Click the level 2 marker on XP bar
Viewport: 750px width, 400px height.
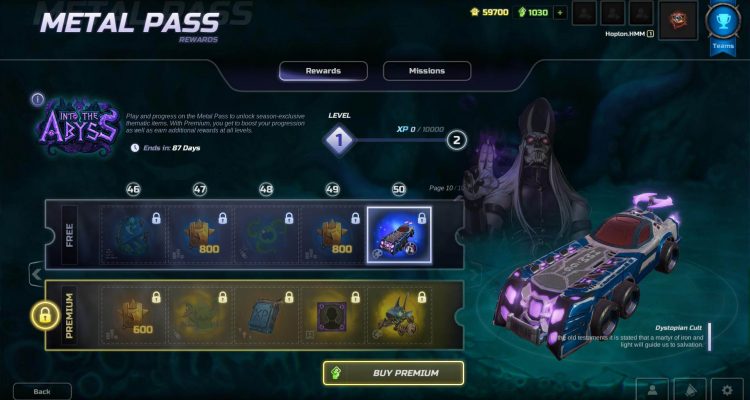pyautogui.click(x=456, y=141)
